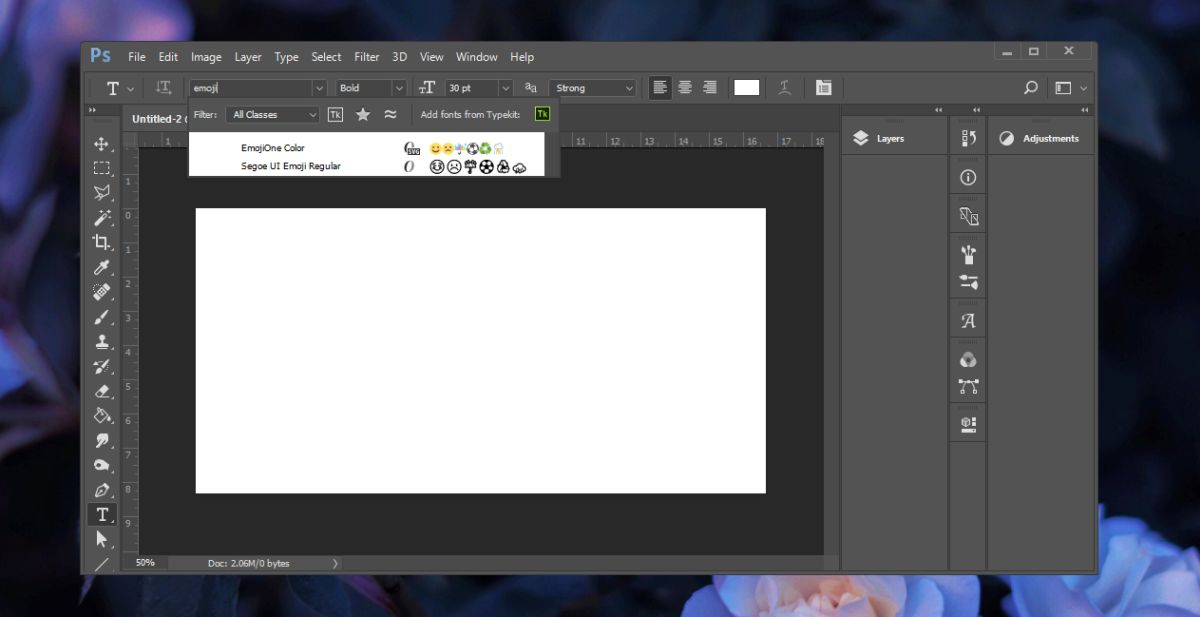Open the Clone Source panel icon
Screen dimensions: 1200x617
coord(967,215)
